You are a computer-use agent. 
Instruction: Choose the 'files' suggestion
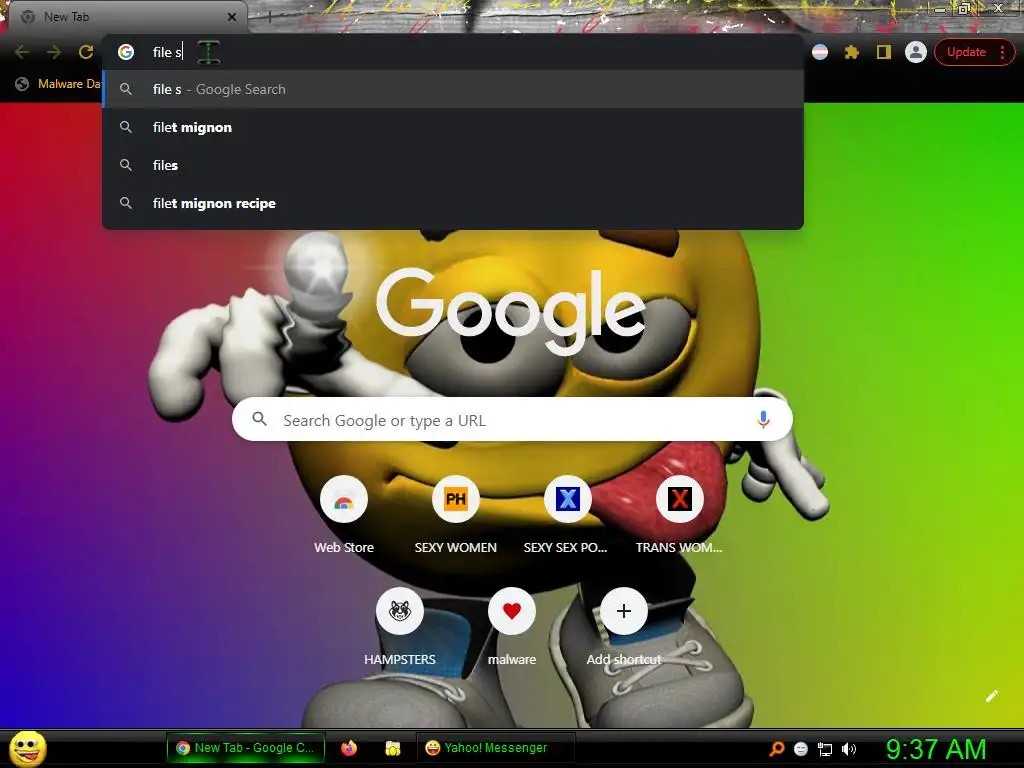click(453, 165)
